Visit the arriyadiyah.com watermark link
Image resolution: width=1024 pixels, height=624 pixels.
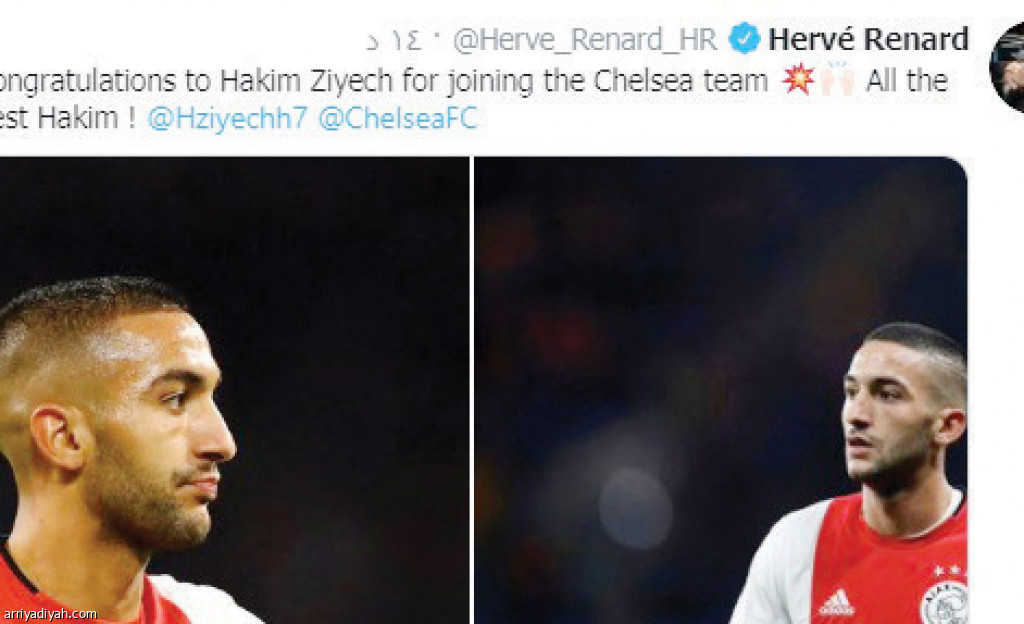tap(50, 614)
